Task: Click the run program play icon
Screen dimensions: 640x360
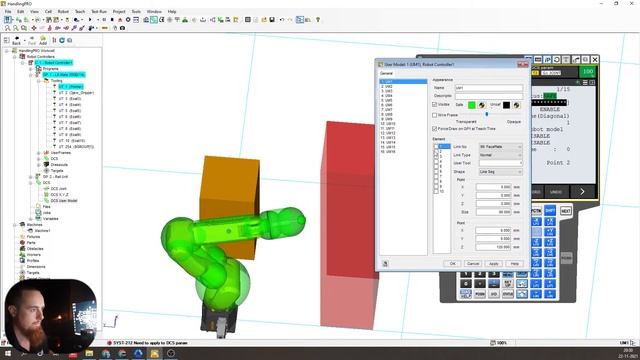Action: point(90,20)
